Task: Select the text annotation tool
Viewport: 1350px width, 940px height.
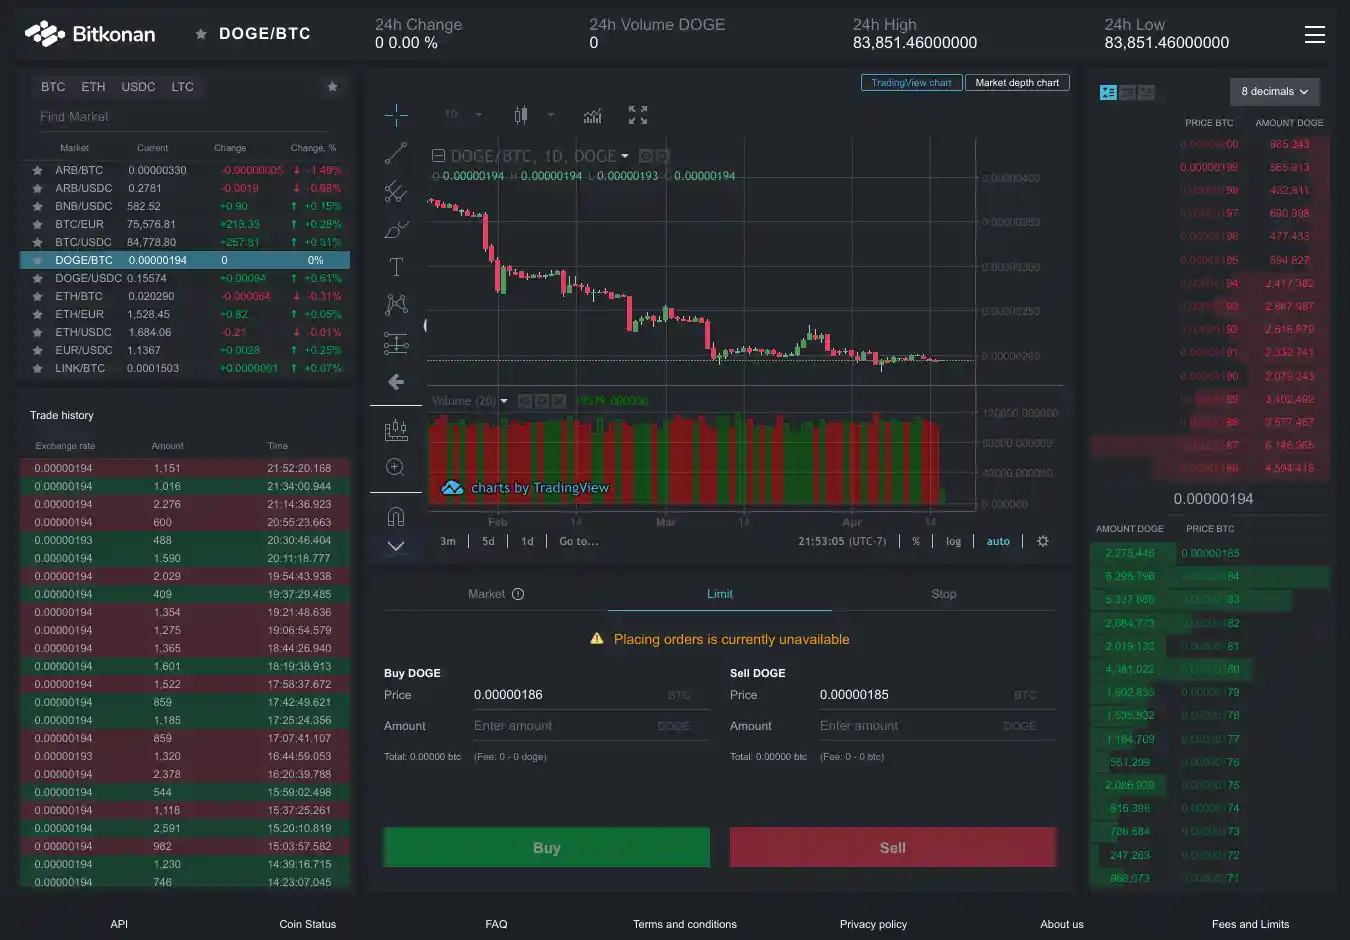Action: (396, 267)
